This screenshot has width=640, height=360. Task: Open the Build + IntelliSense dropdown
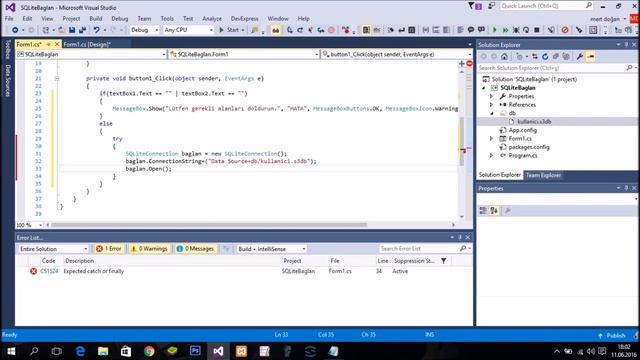(x=271, y=249)
